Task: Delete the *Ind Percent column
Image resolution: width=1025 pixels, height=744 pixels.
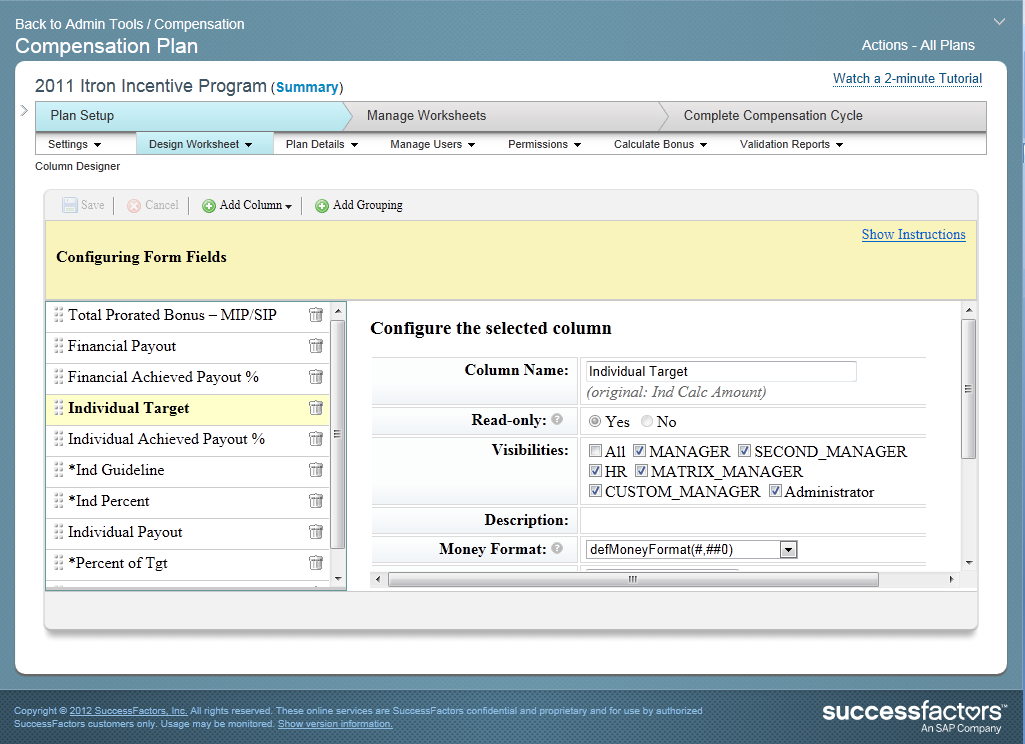Action: 316,501
